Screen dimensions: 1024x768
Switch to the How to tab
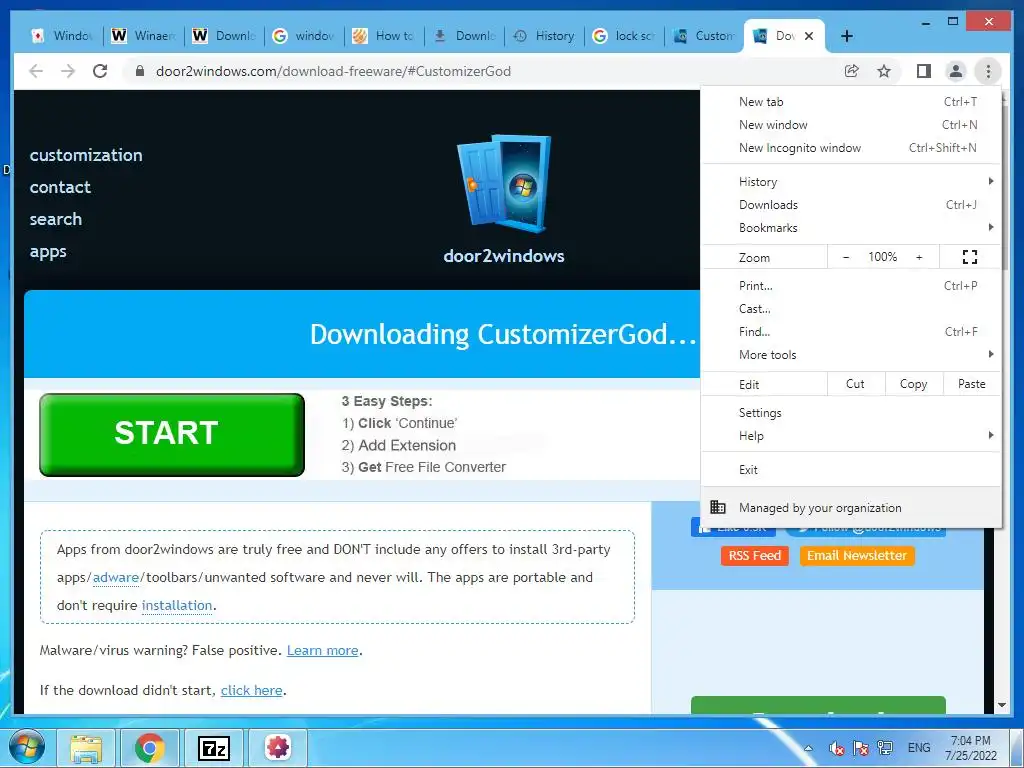384,36
